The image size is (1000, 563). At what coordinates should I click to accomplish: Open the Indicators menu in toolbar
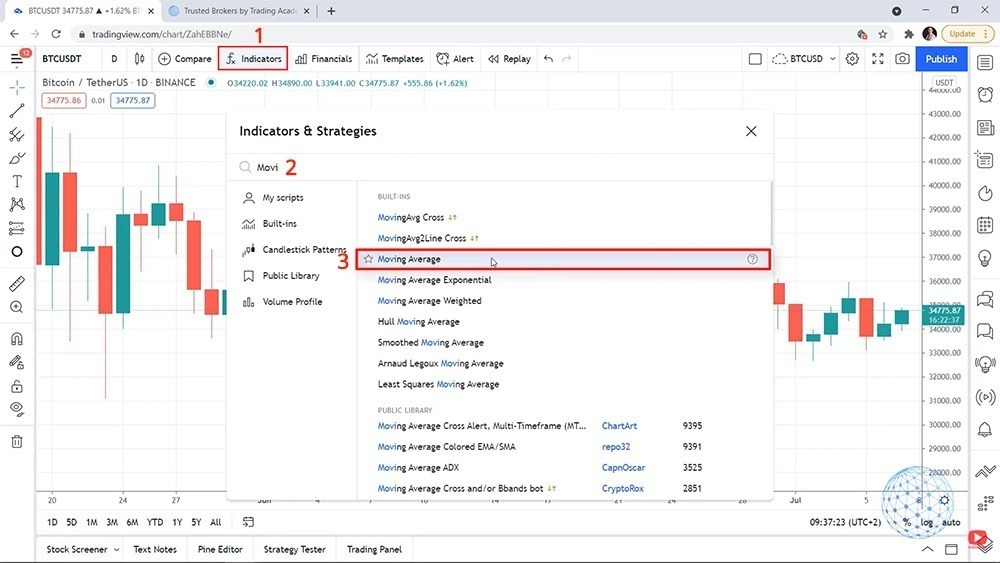[x=253, y=59]
